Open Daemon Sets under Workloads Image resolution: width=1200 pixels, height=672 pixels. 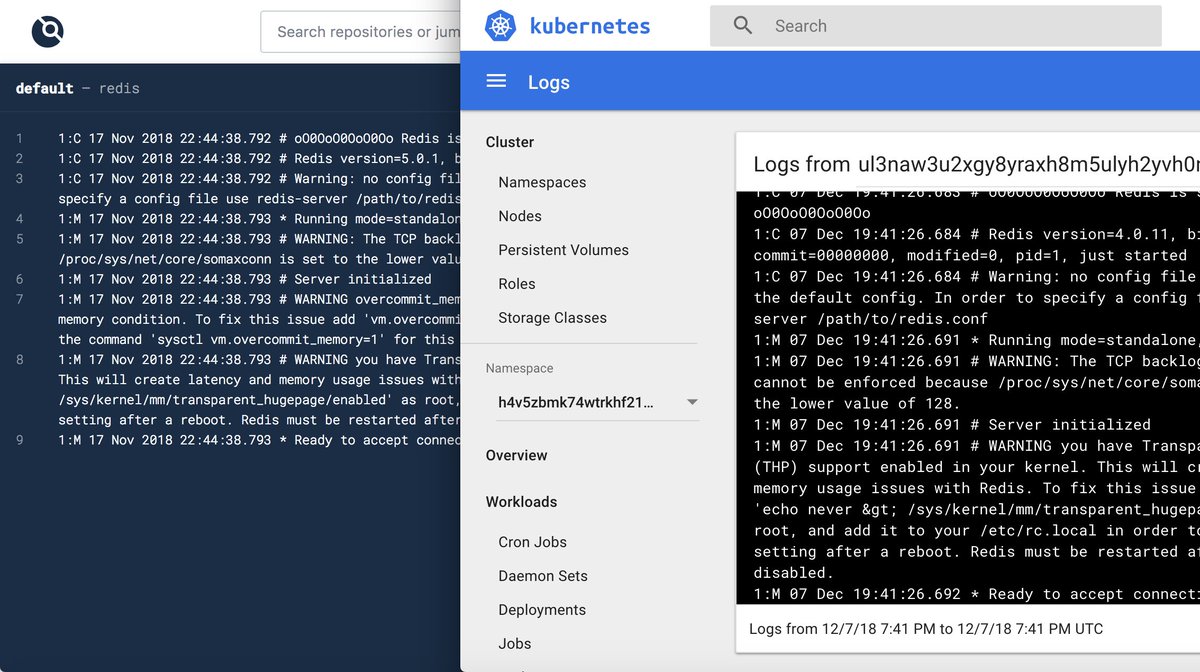point(542,576)
